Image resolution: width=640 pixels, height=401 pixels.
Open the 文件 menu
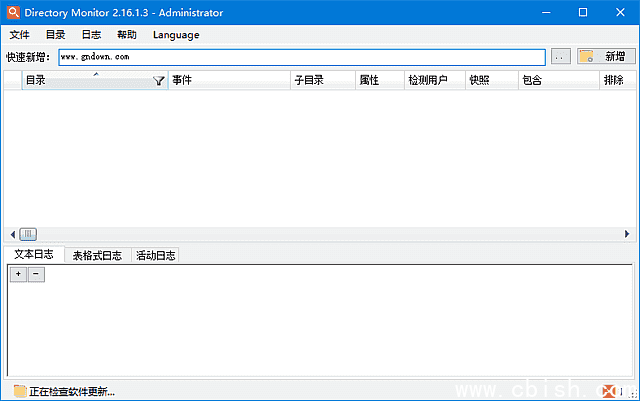pyautogui.click(x=20, y=35)
